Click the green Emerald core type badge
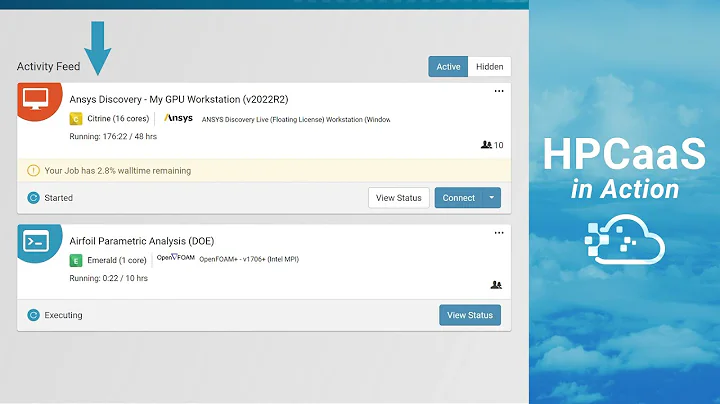The width and height of the screenshot is (720, 404). [x=76, y=260]
